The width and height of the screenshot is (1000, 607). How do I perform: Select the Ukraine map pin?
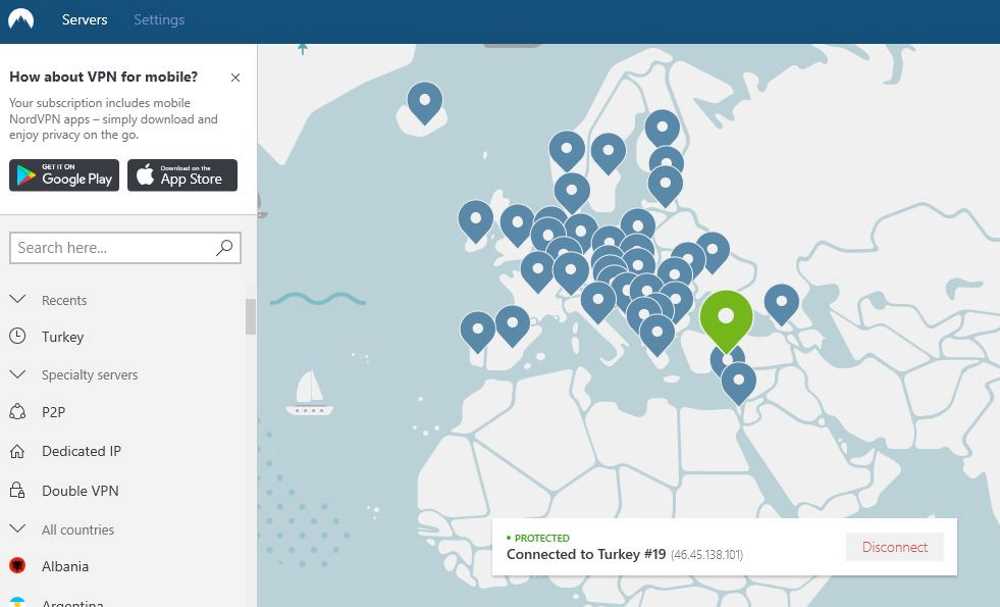(713, 252)
